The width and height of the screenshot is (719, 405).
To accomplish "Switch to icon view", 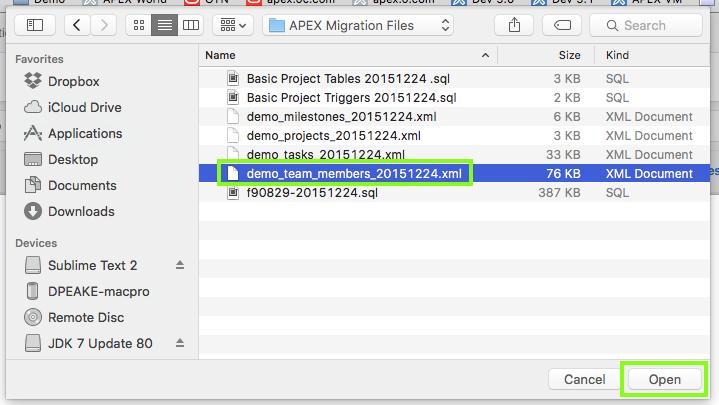I will pos(139,24).
